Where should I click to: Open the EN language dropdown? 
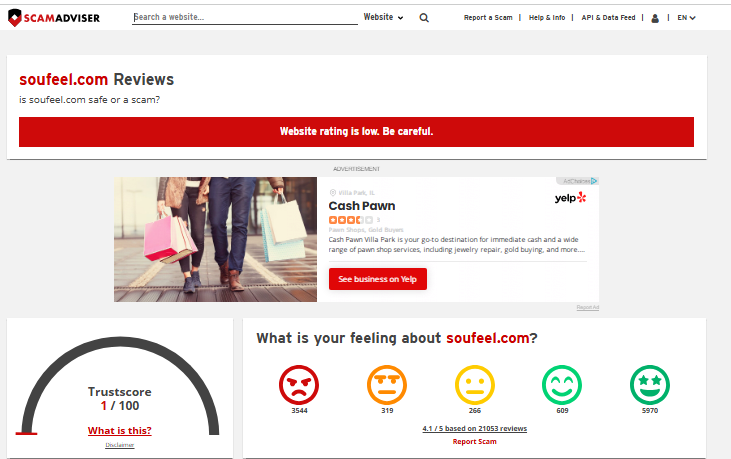pos(686,18)
